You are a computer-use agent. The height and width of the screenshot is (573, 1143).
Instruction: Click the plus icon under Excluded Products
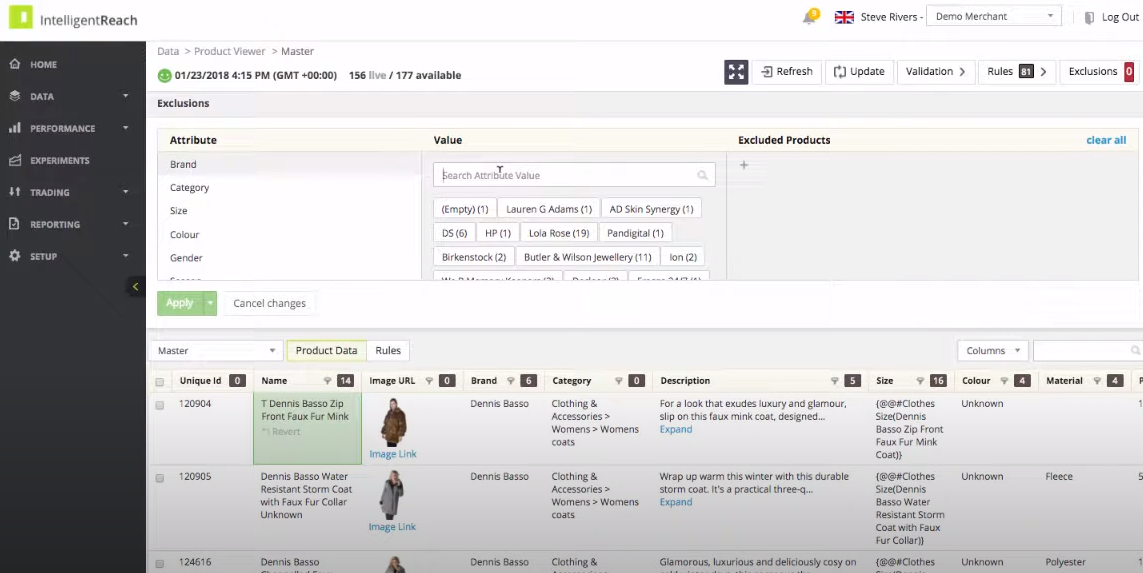coord(744,165)
